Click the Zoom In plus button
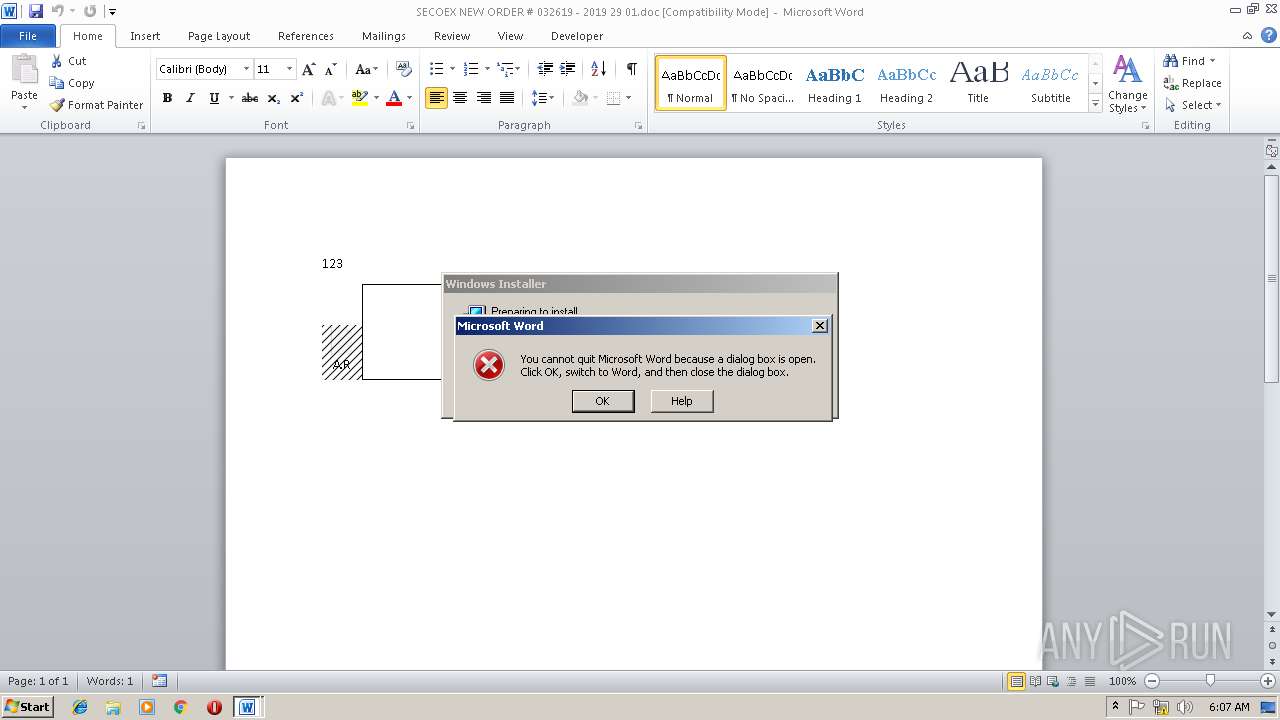Viewport: 1280px width, 720px height. [x=1268, y=681]
